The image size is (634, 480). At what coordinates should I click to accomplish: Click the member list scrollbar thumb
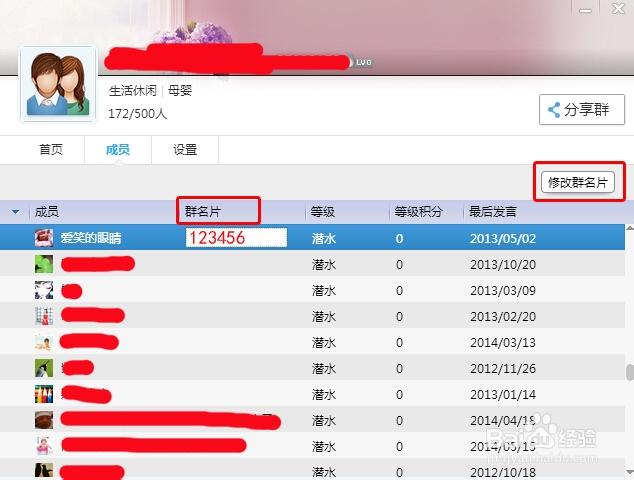point(630,372)
